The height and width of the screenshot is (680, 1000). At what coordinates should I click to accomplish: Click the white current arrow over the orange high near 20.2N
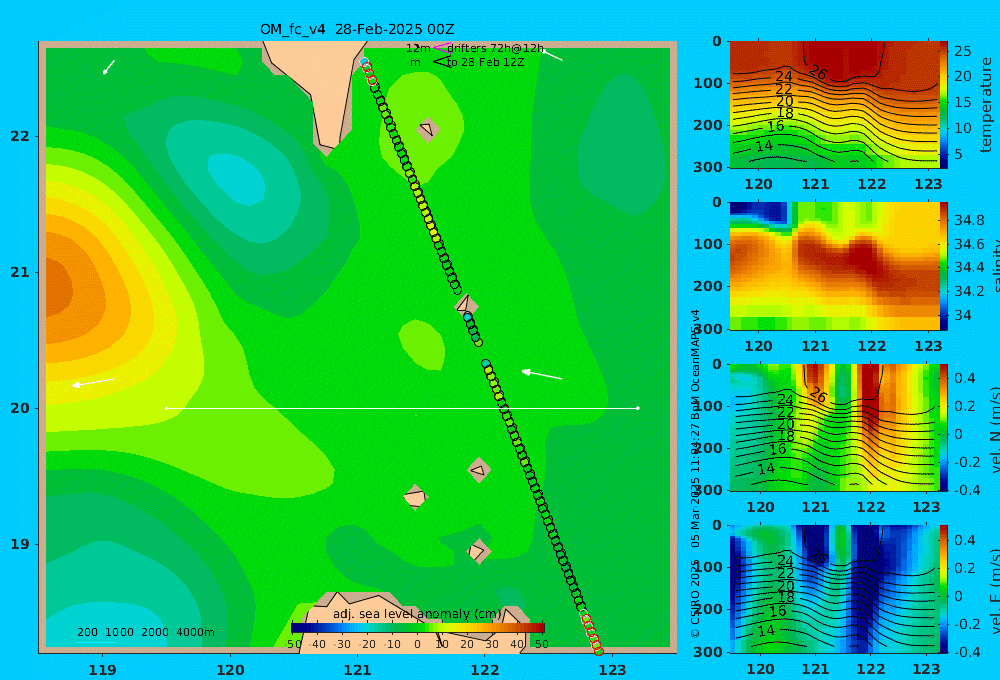93,383
